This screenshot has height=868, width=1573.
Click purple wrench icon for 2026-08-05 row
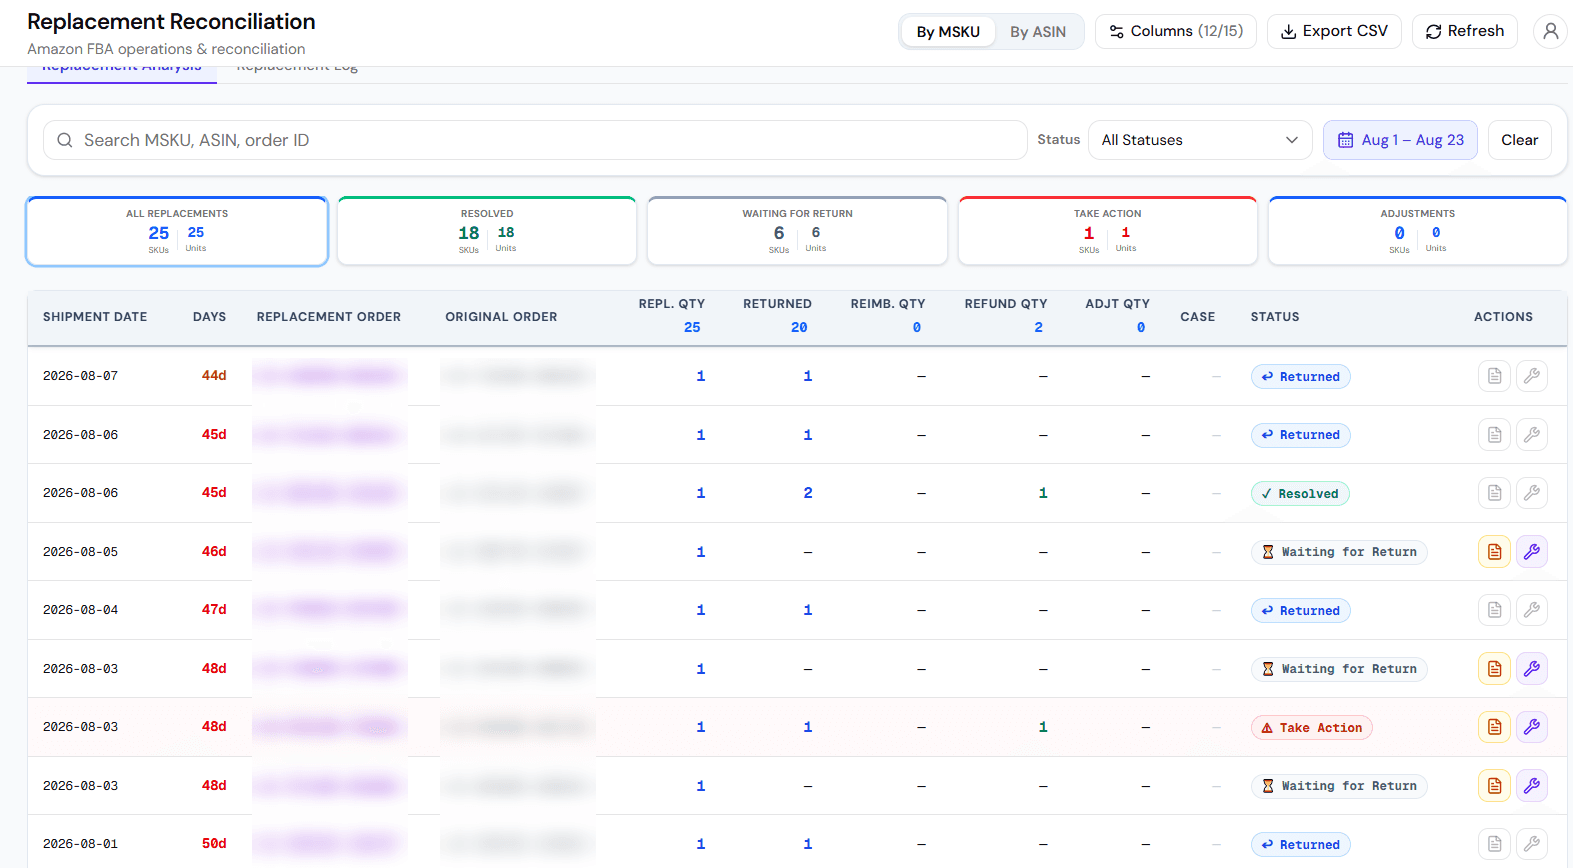click(1531, 552)
